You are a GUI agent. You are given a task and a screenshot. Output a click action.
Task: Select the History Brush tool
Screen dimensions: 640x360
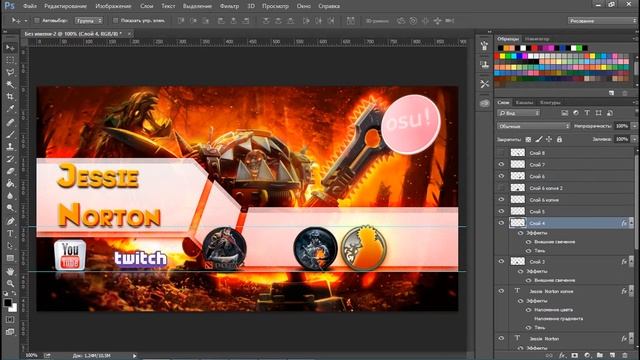point(10,159)
